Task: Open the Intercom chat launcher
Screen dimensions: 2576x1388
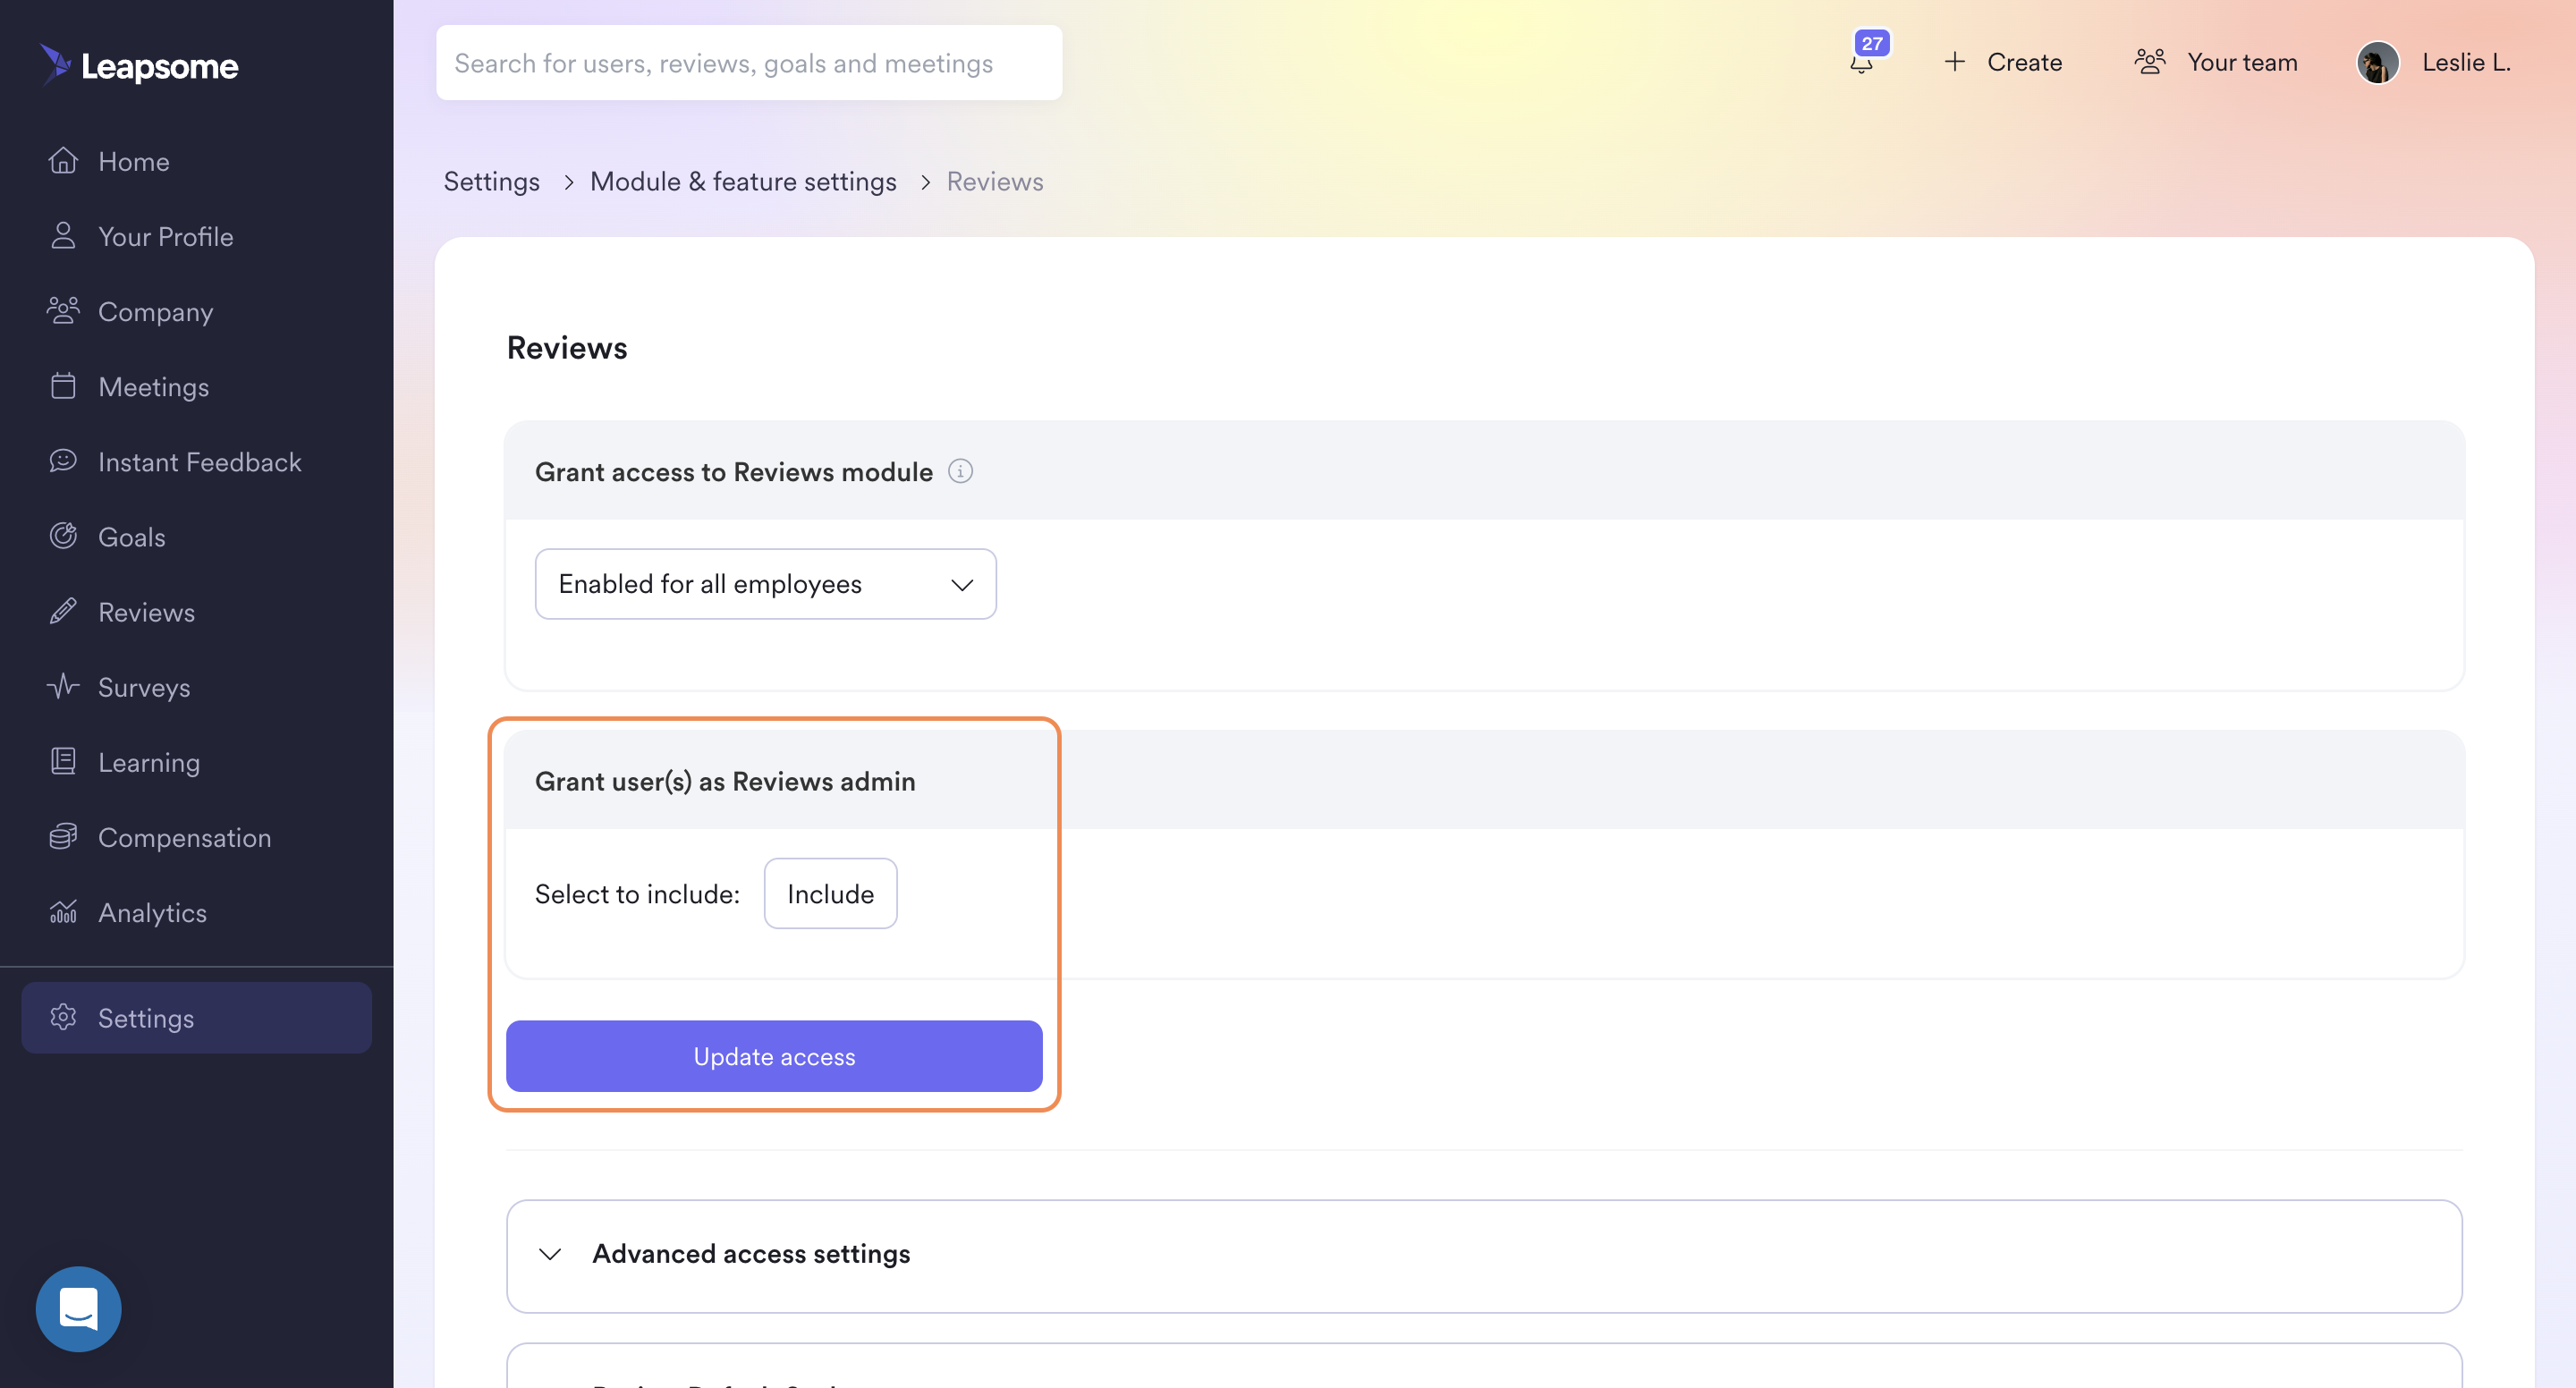Action: tap(78, 1308)
